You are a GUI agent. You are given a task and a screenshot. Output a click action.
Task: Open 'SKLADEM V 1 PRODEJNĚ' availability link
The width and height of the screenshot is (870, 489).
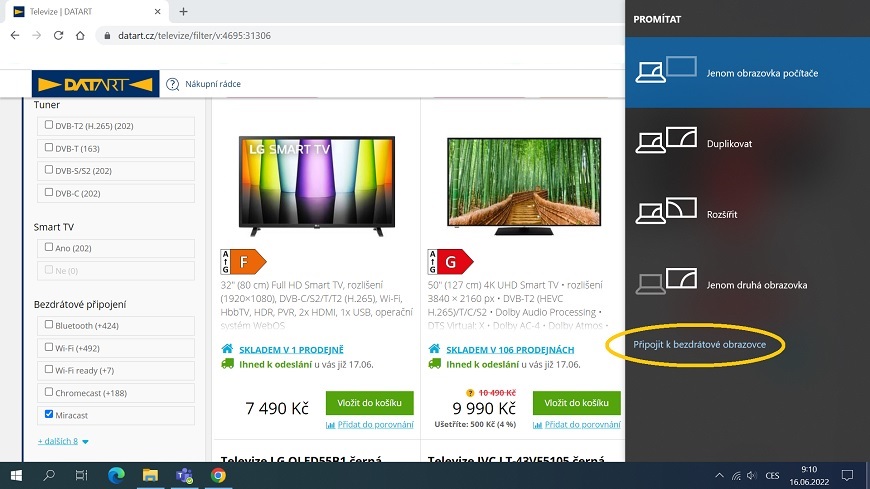[291, 350]
